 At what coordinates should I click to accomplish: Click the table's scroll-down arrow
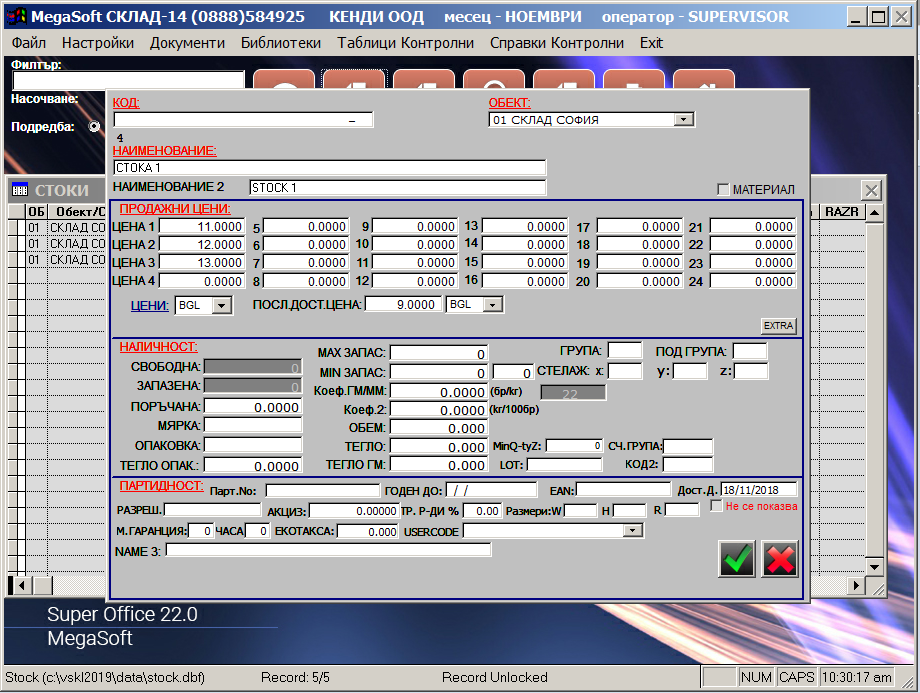pyautogui.click(x=875, y=568)
